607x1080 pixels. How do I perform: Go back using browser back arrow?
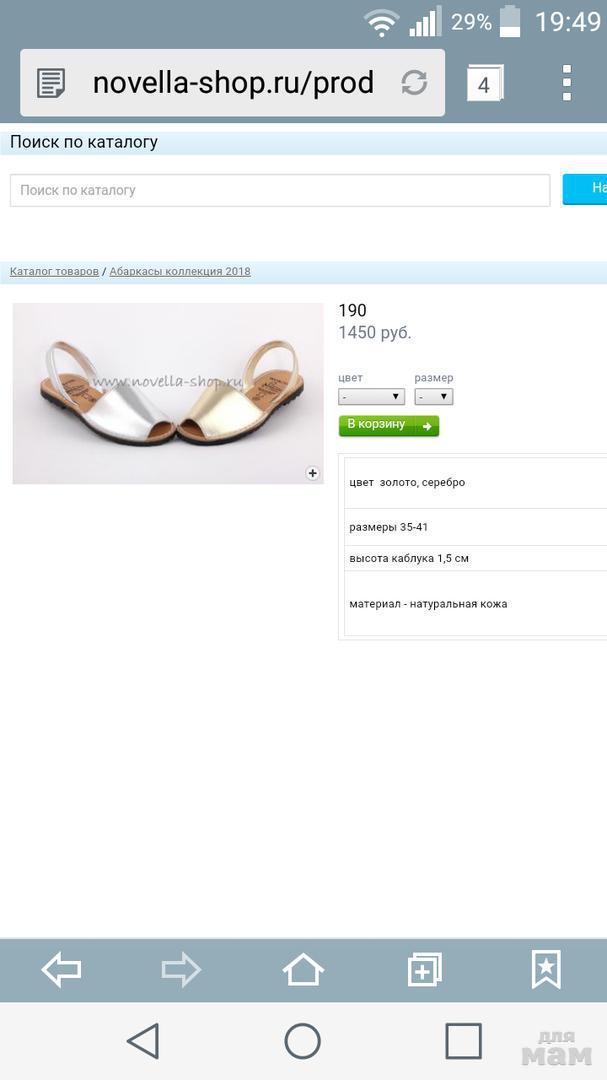(61, 970)
